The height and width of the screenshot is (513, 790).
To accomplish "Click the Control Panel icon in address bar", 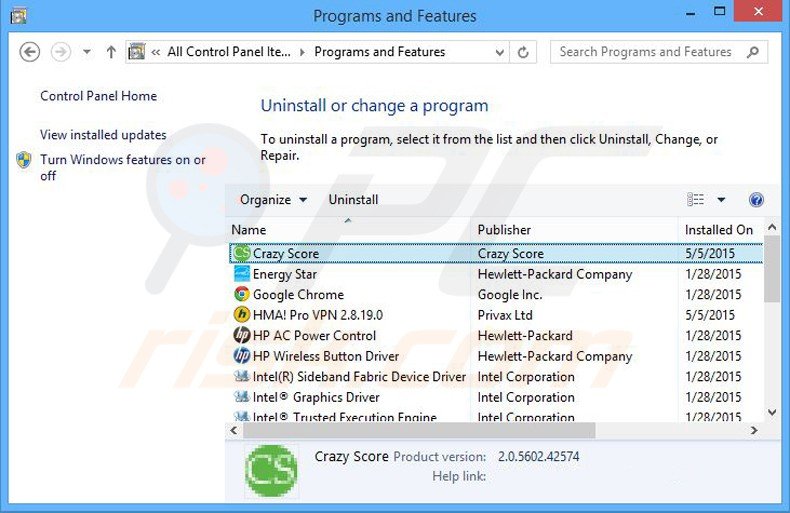I will coord(137,51).
